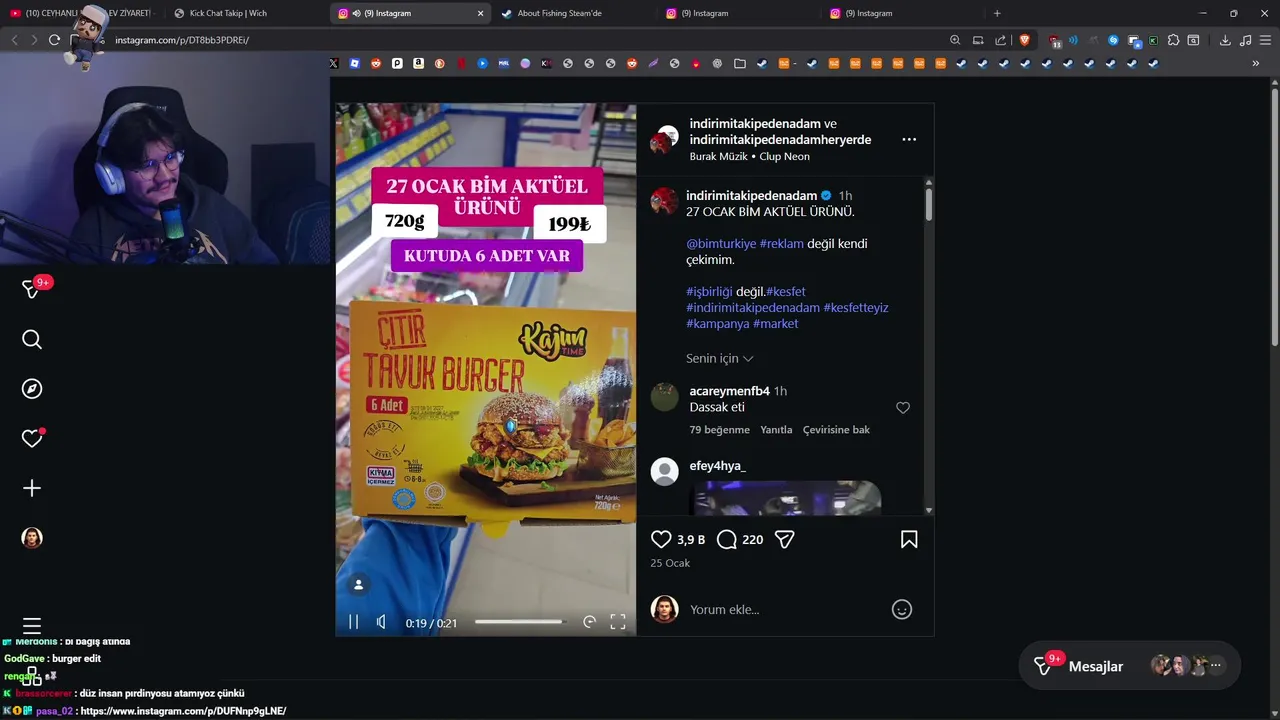Open browser downloads
This screenshot has height=720, width=1280.
(x=1225, y=40)
